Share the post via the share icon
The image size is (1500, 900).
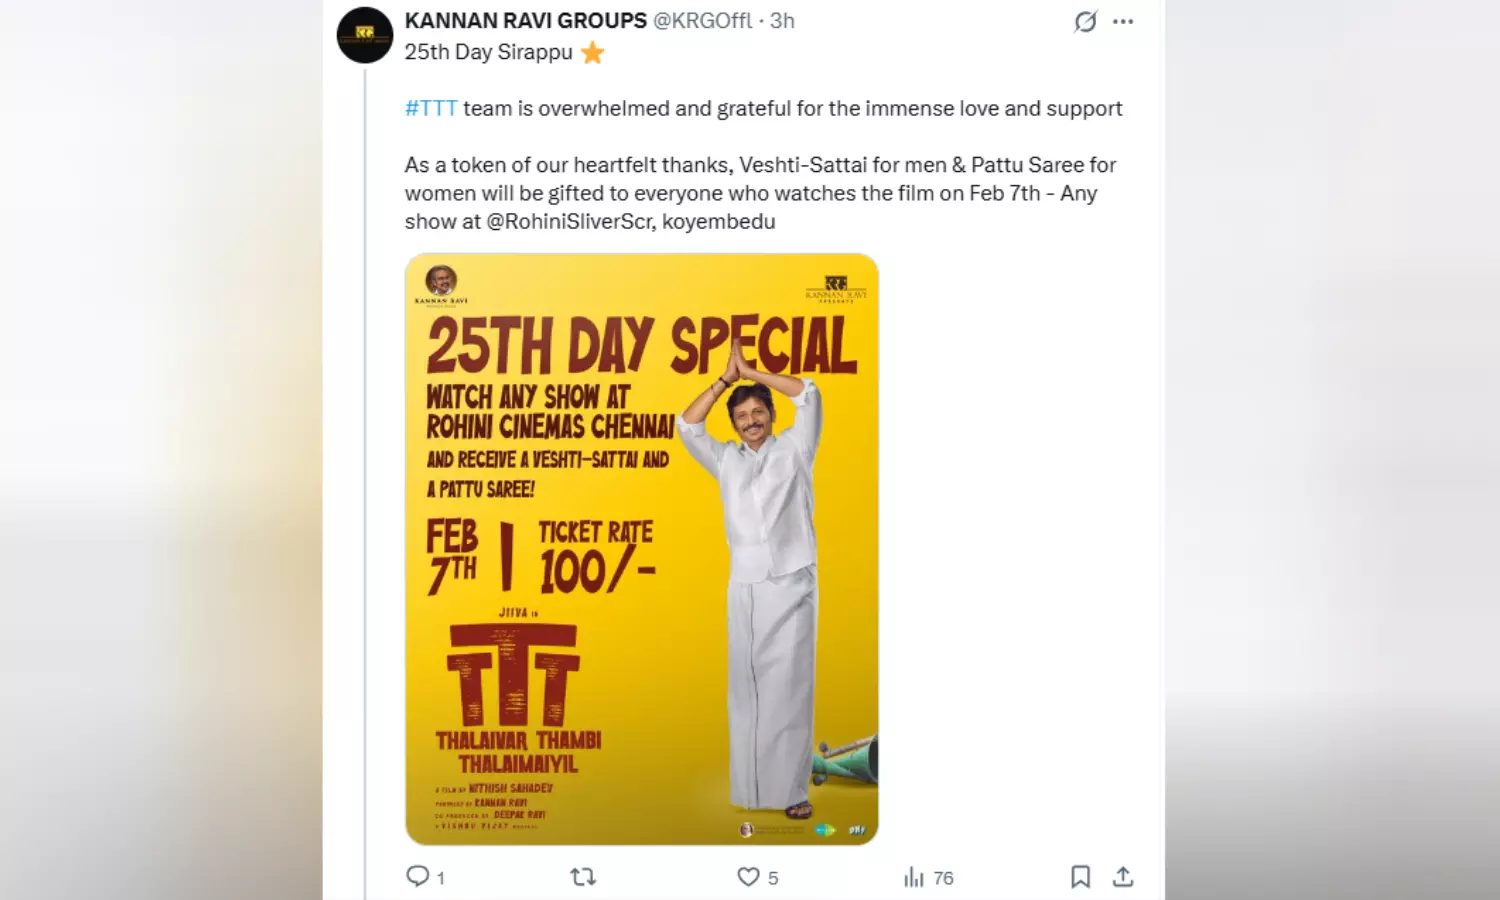[x=1123, y=877]
